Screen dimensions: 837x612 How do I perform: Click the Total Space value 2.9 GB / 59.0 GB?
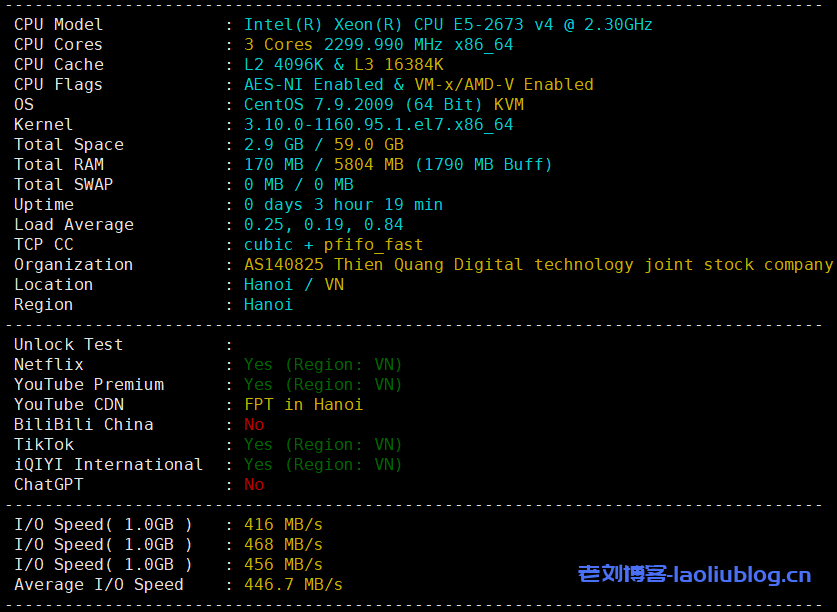tap(323, 144)
